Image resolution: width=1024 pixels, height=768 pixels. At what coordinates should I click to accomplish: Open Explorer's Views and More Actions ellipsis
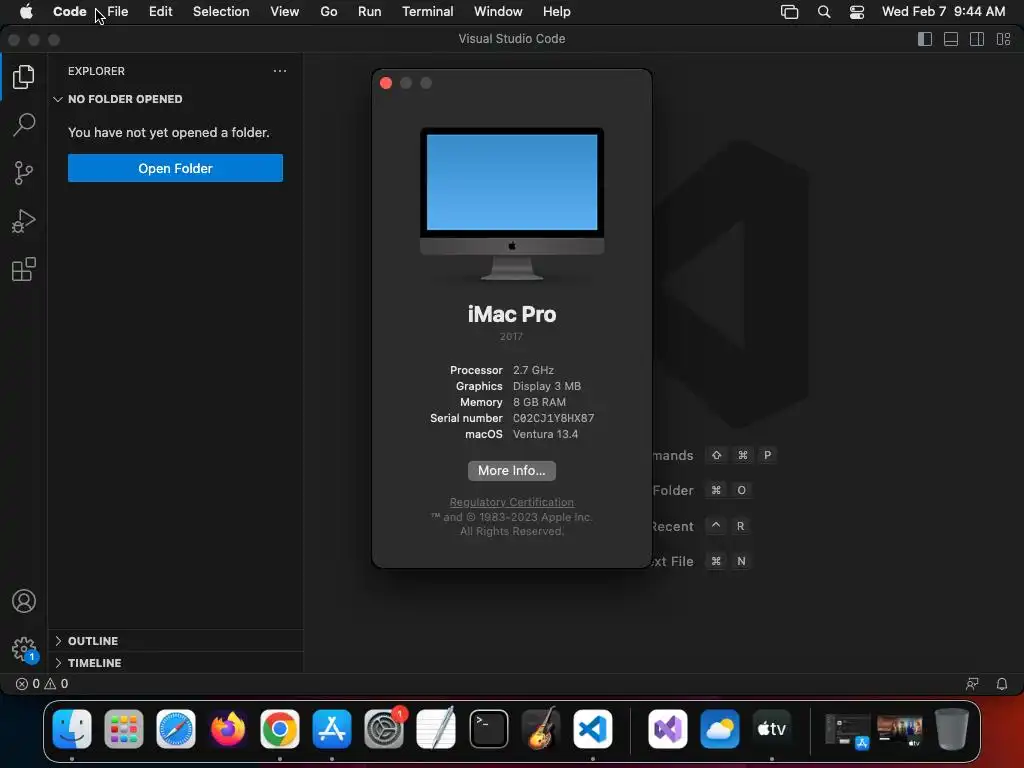coord(280,71)
